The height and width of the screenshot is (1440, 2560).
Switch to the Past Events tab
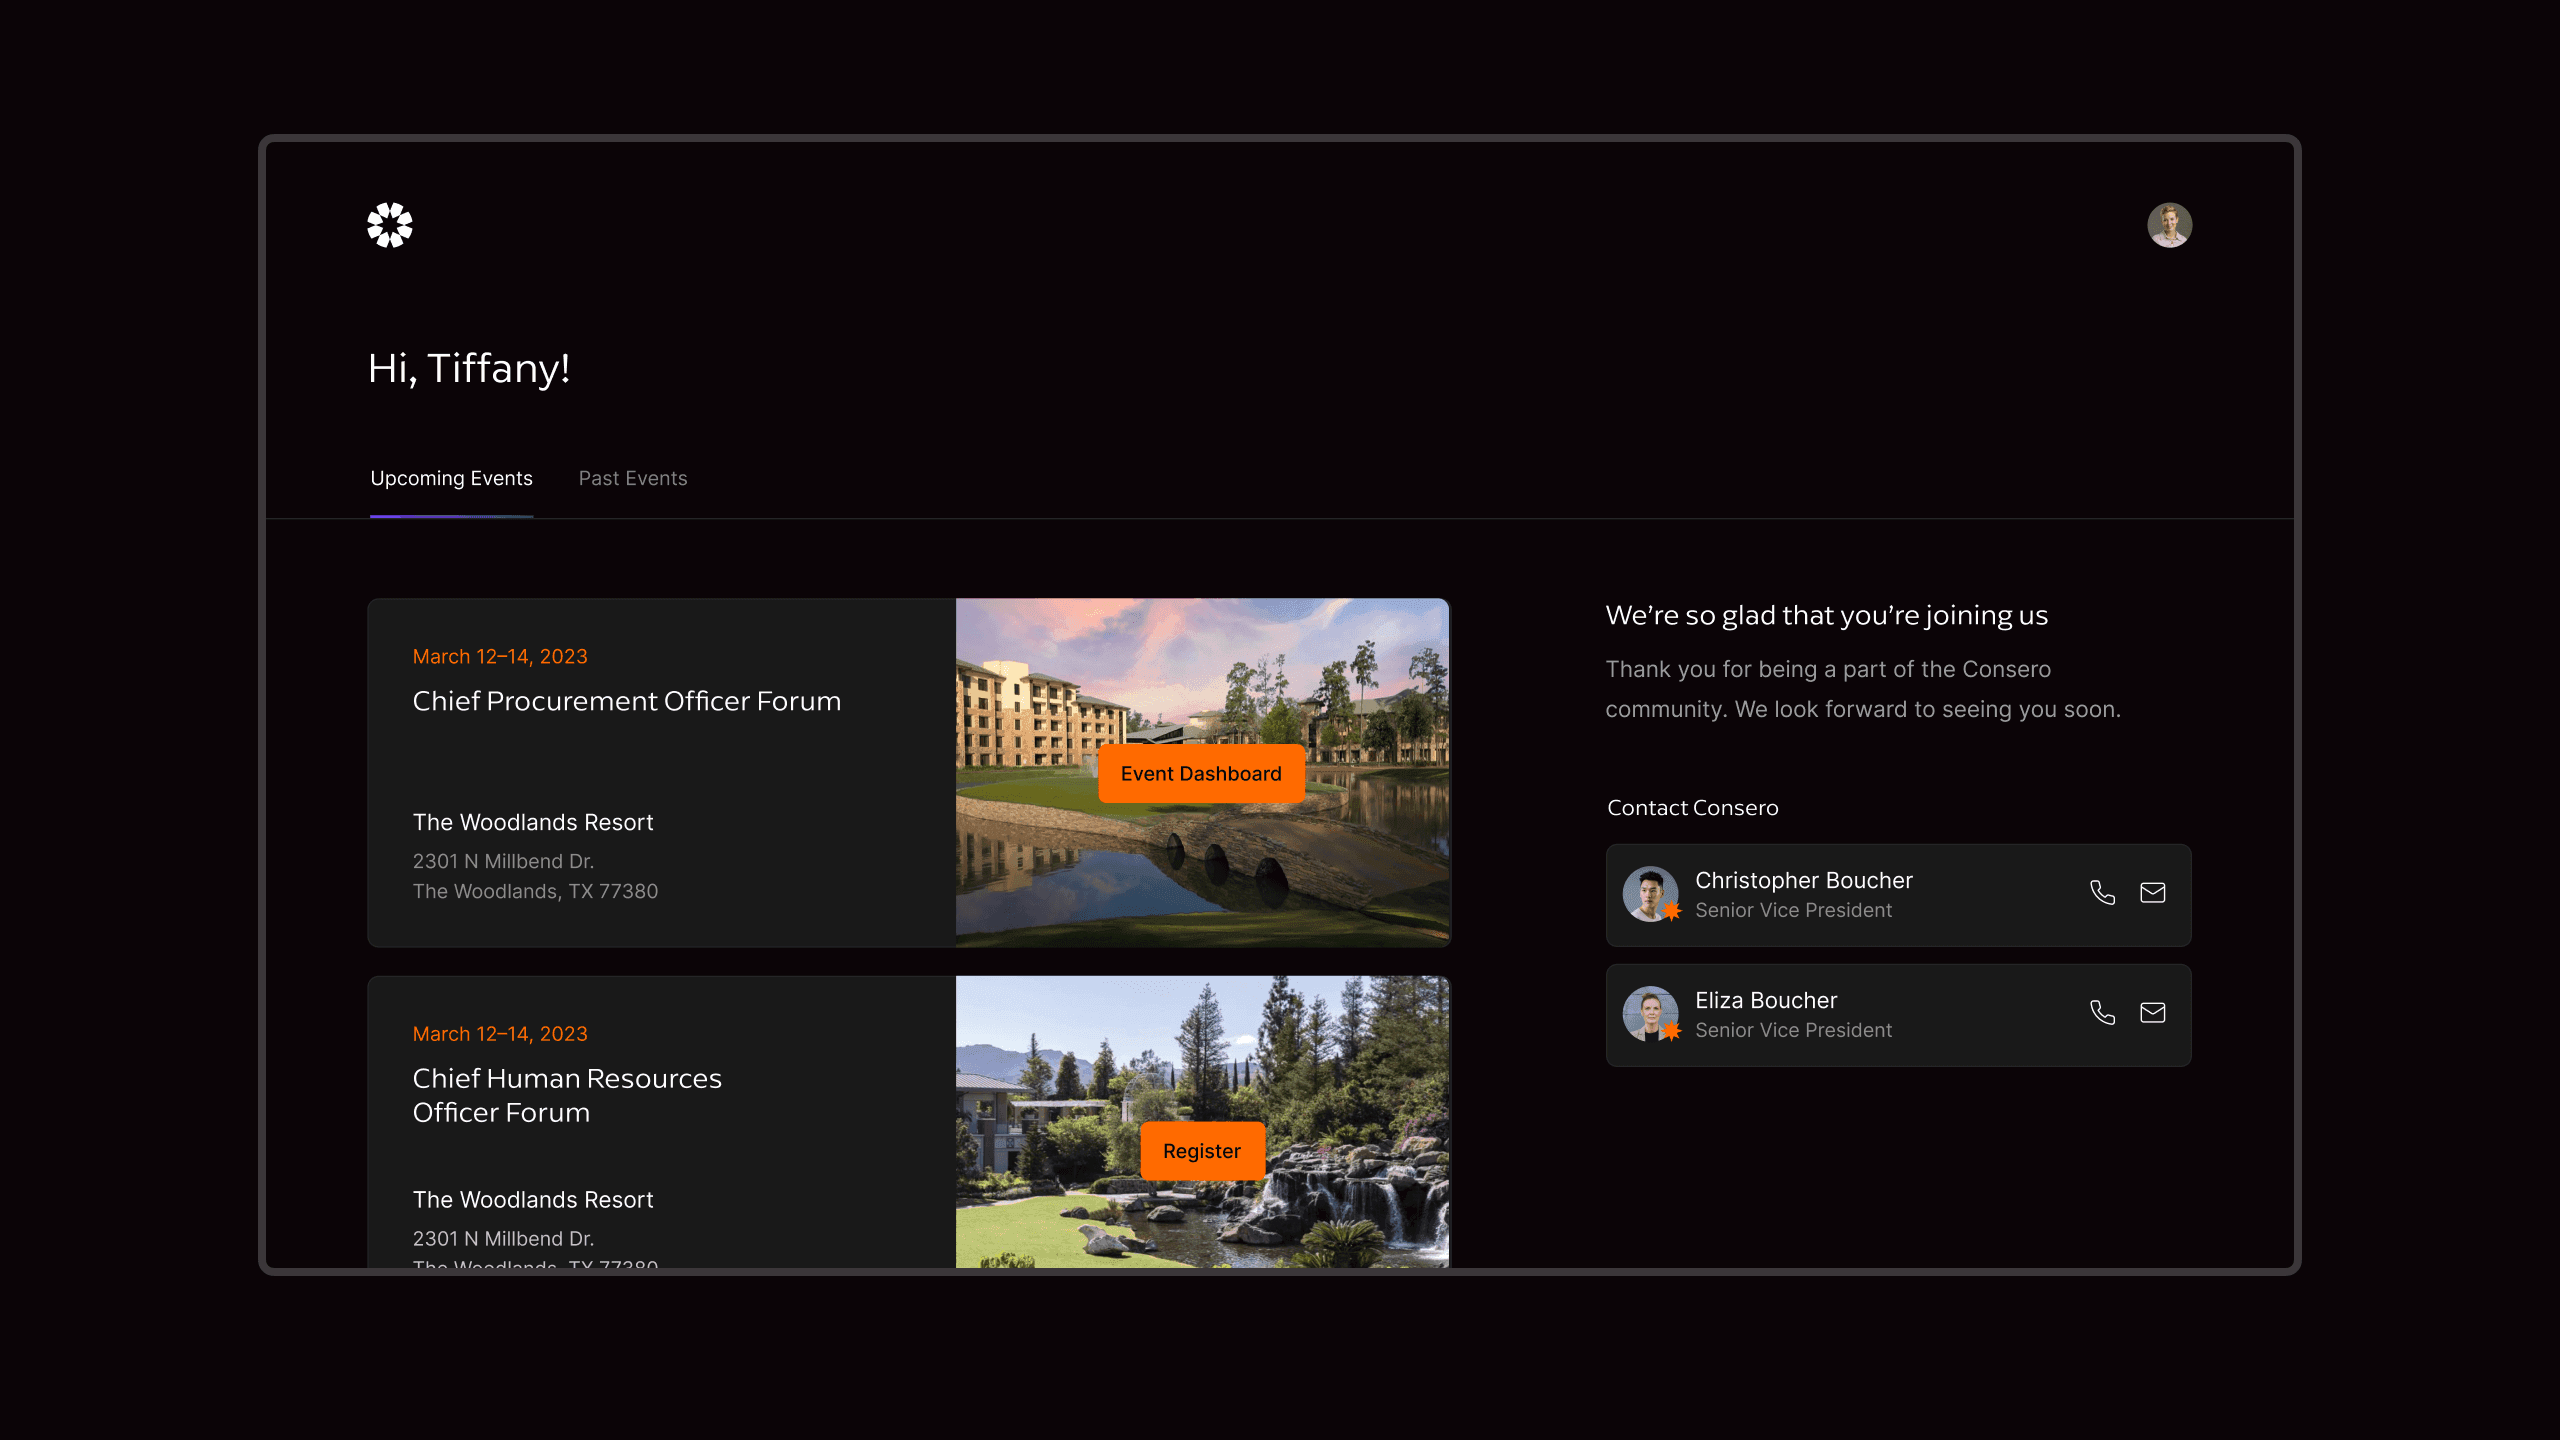click(633, 479)
